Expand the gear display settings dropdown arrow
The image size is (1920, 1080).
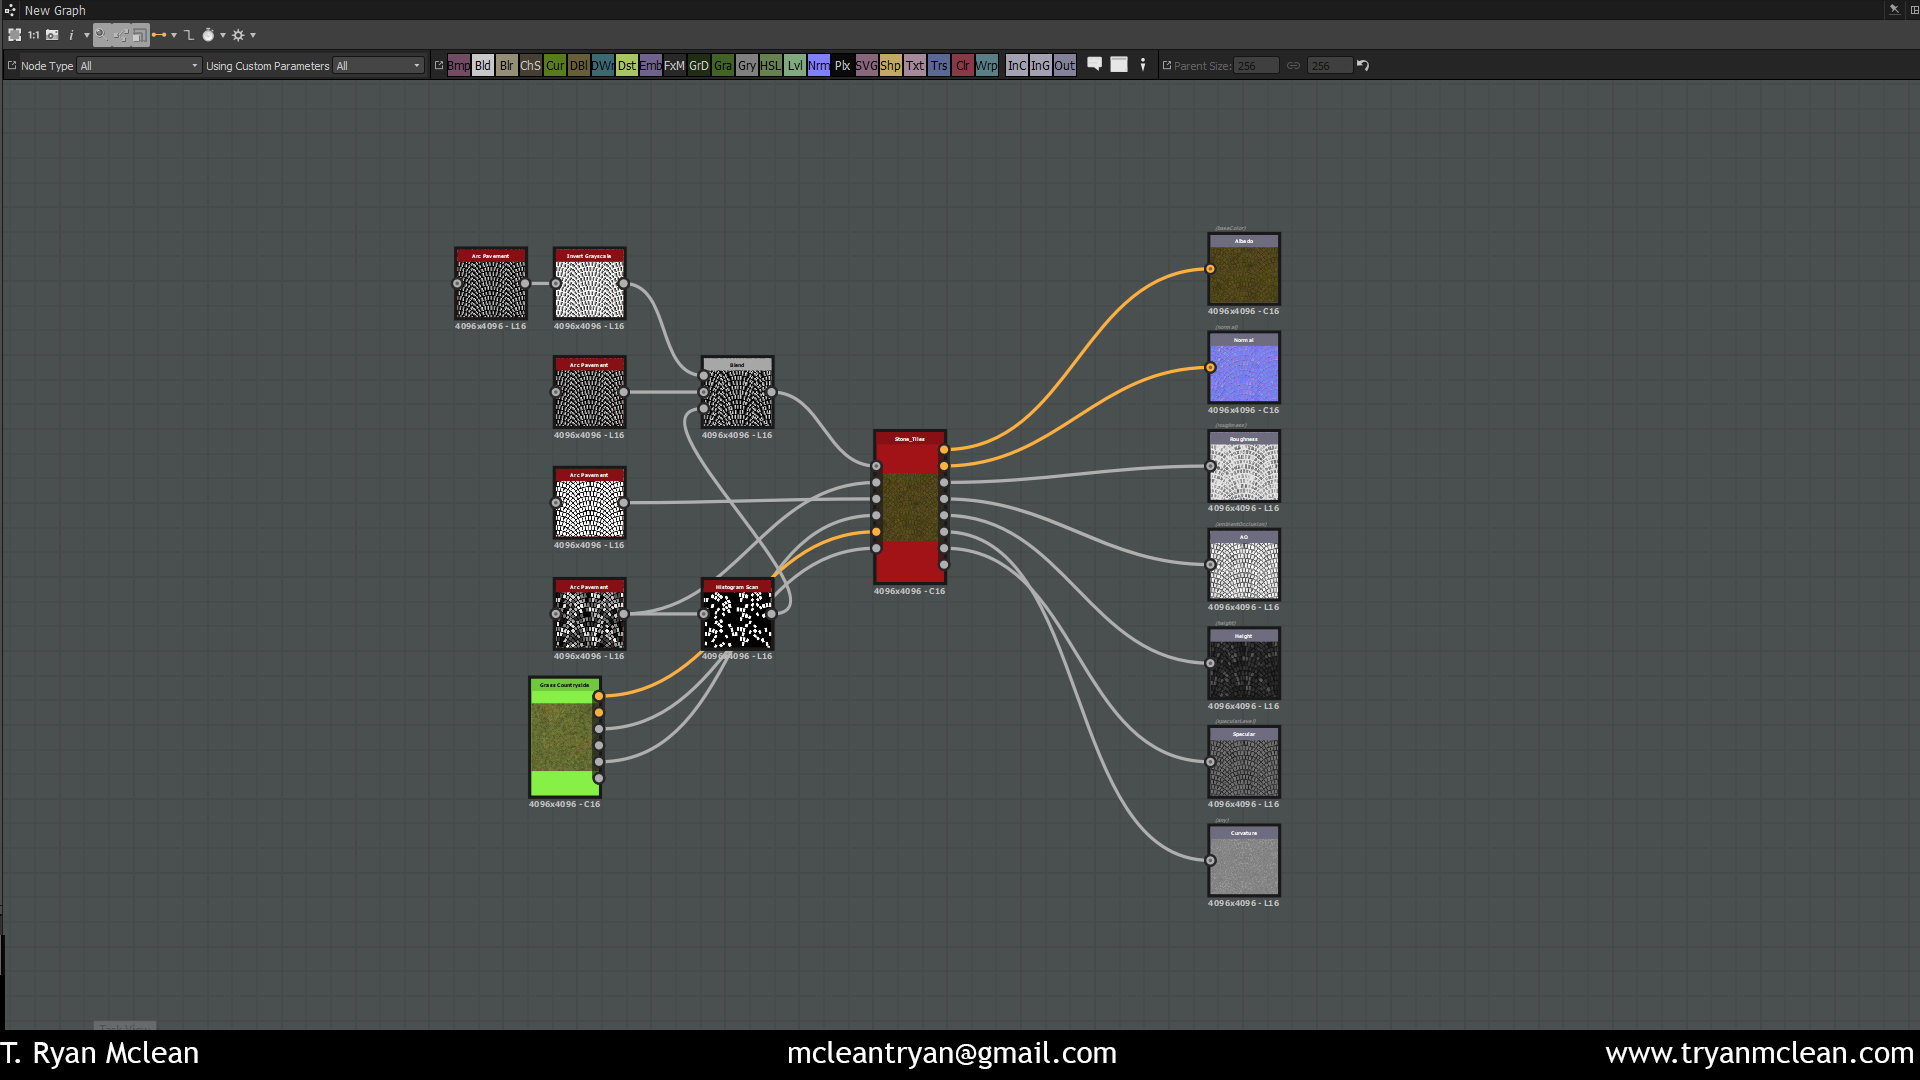coord(253,35)
